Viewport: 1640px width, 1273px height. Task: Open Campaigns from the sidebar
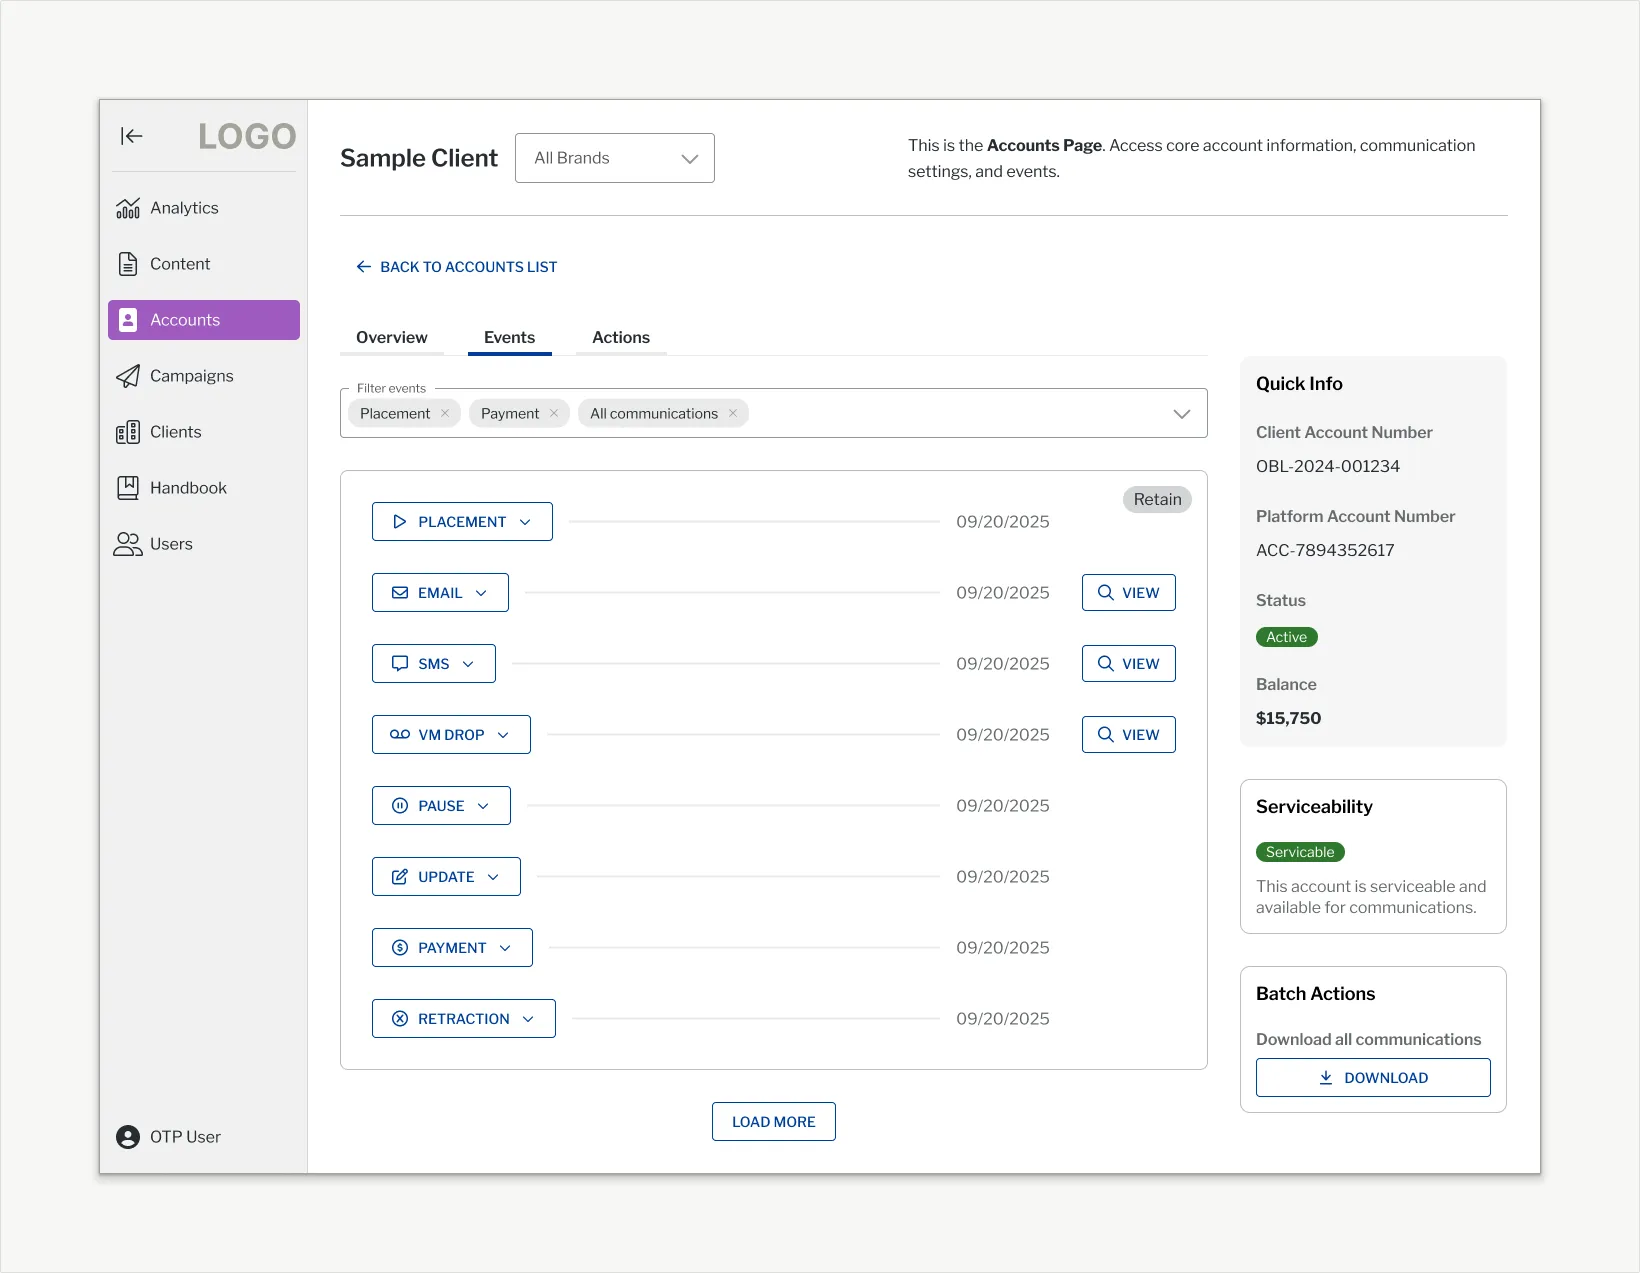click(x=204, y=376)
